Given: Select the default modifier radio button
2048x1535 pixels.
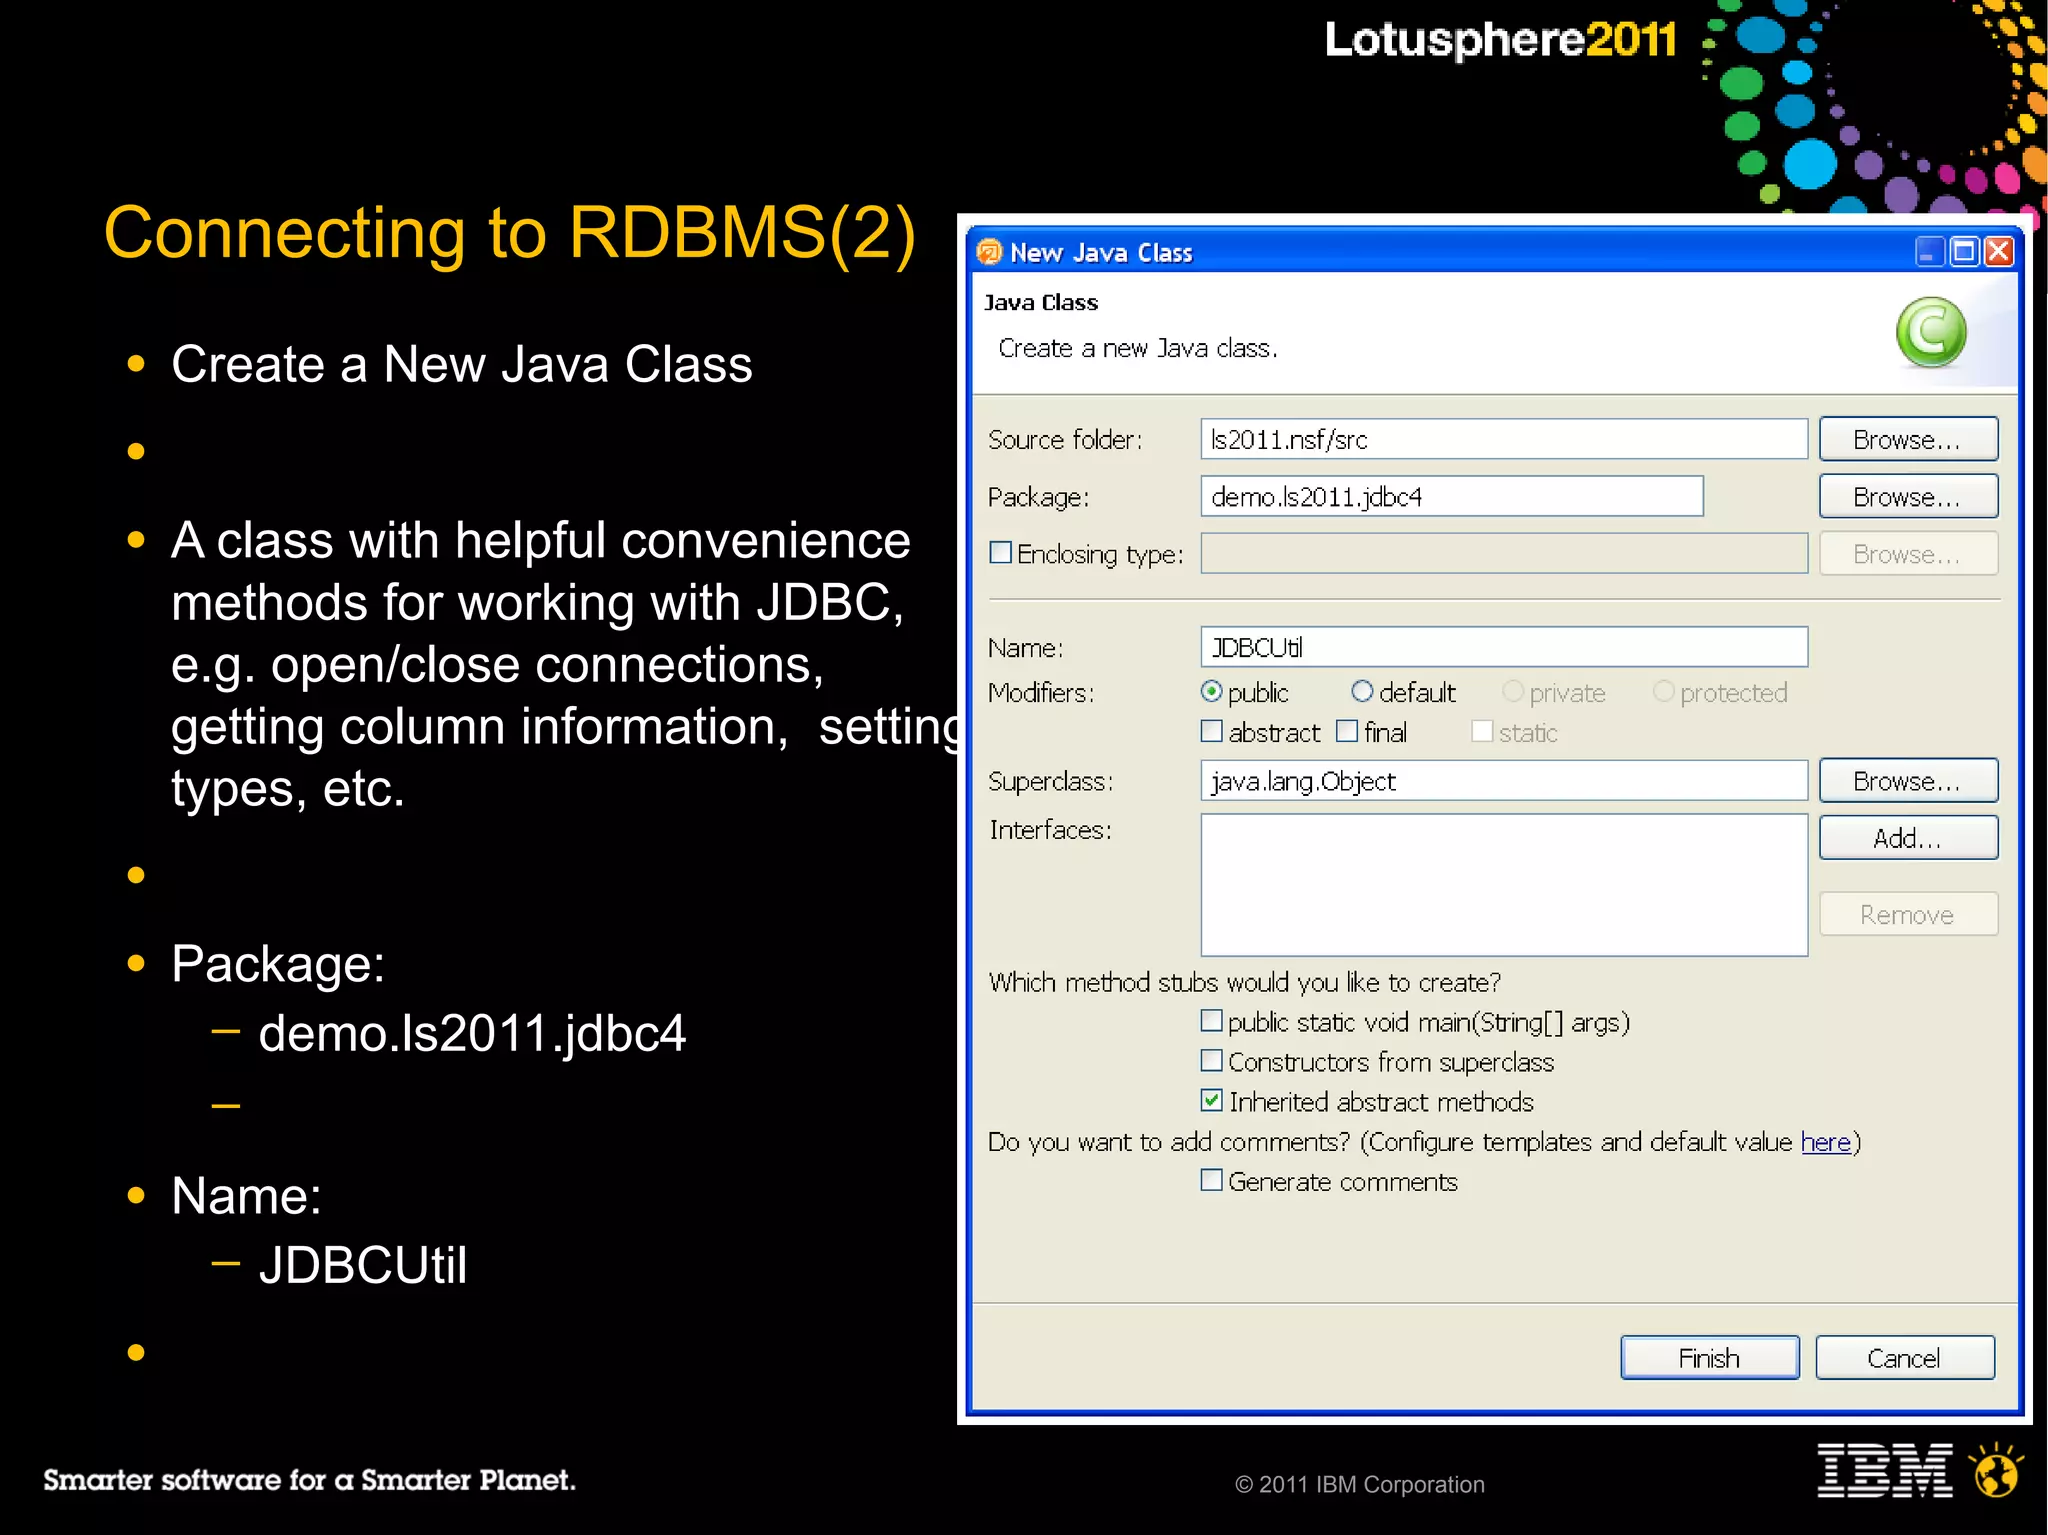Looking at the screenshot, I should [x=1362, y=691].
